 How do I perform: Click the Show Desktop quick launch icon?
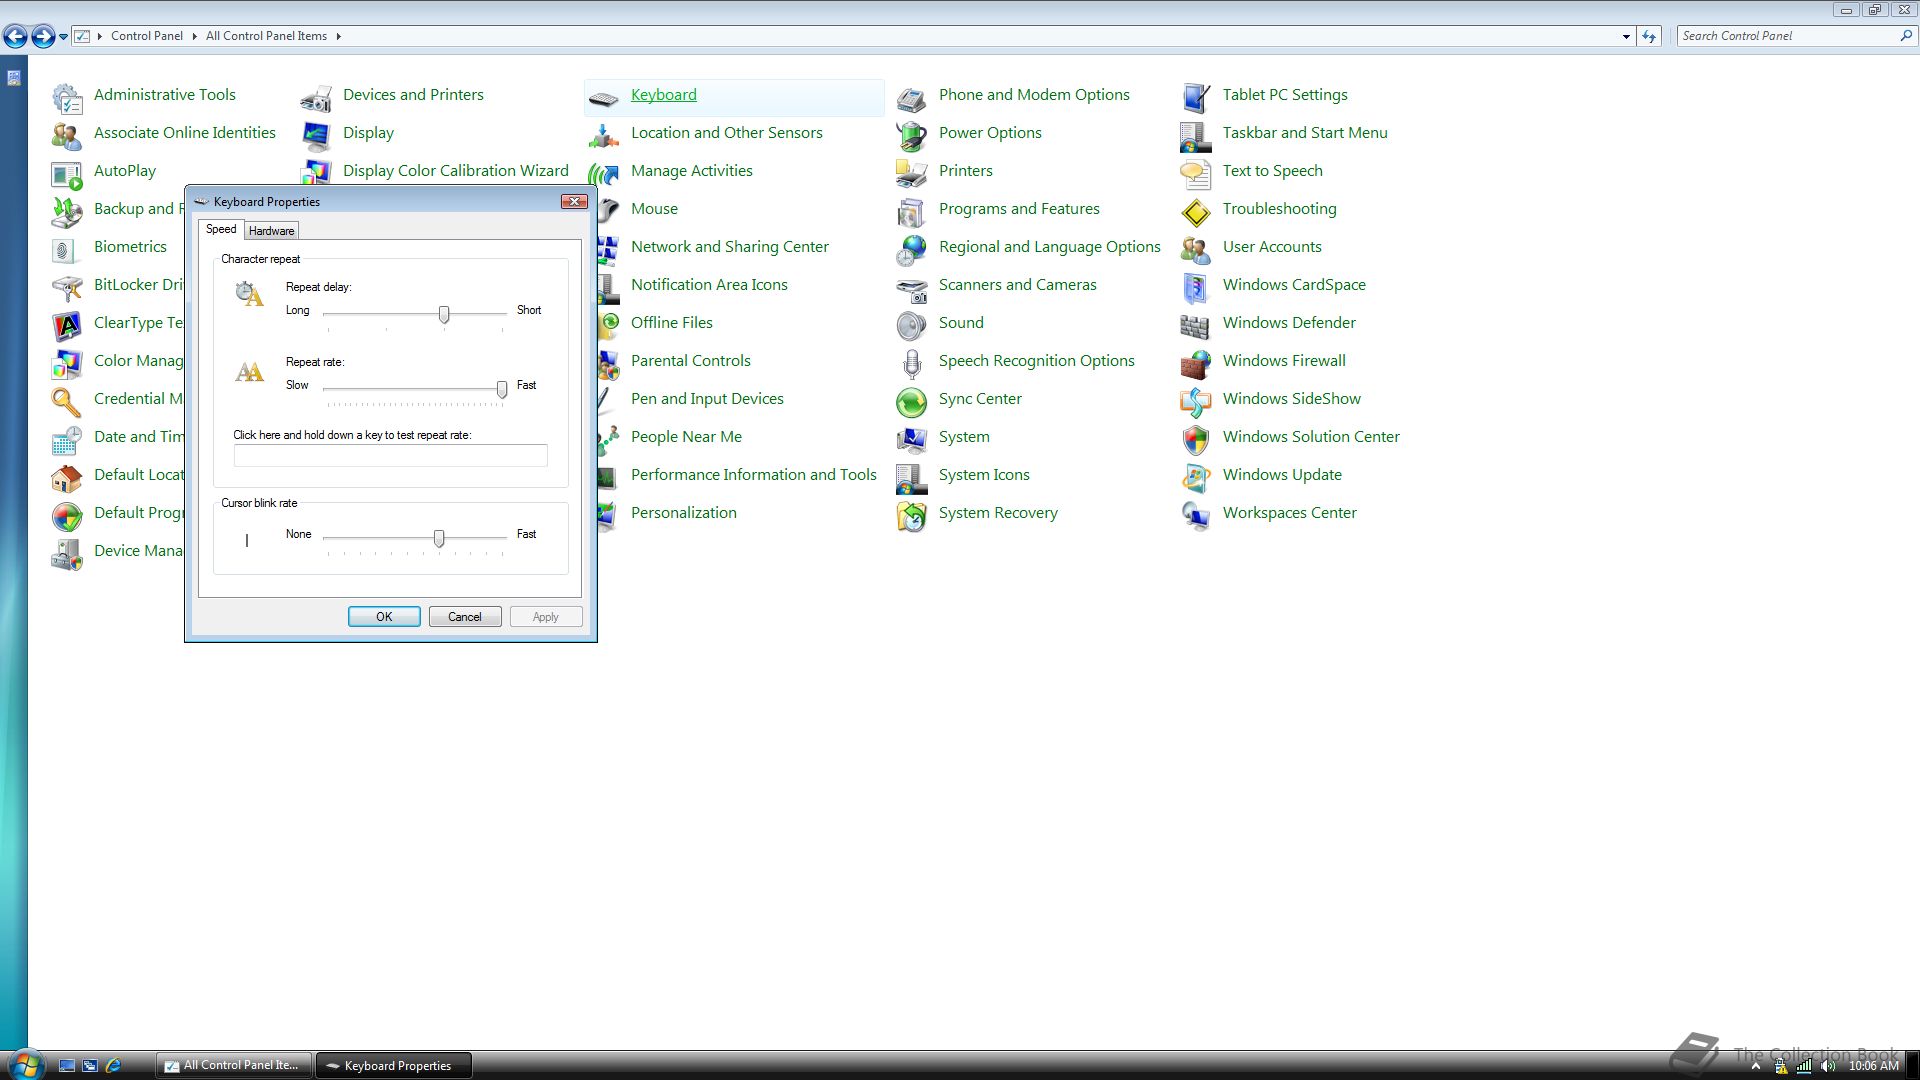pos(67,1066)
